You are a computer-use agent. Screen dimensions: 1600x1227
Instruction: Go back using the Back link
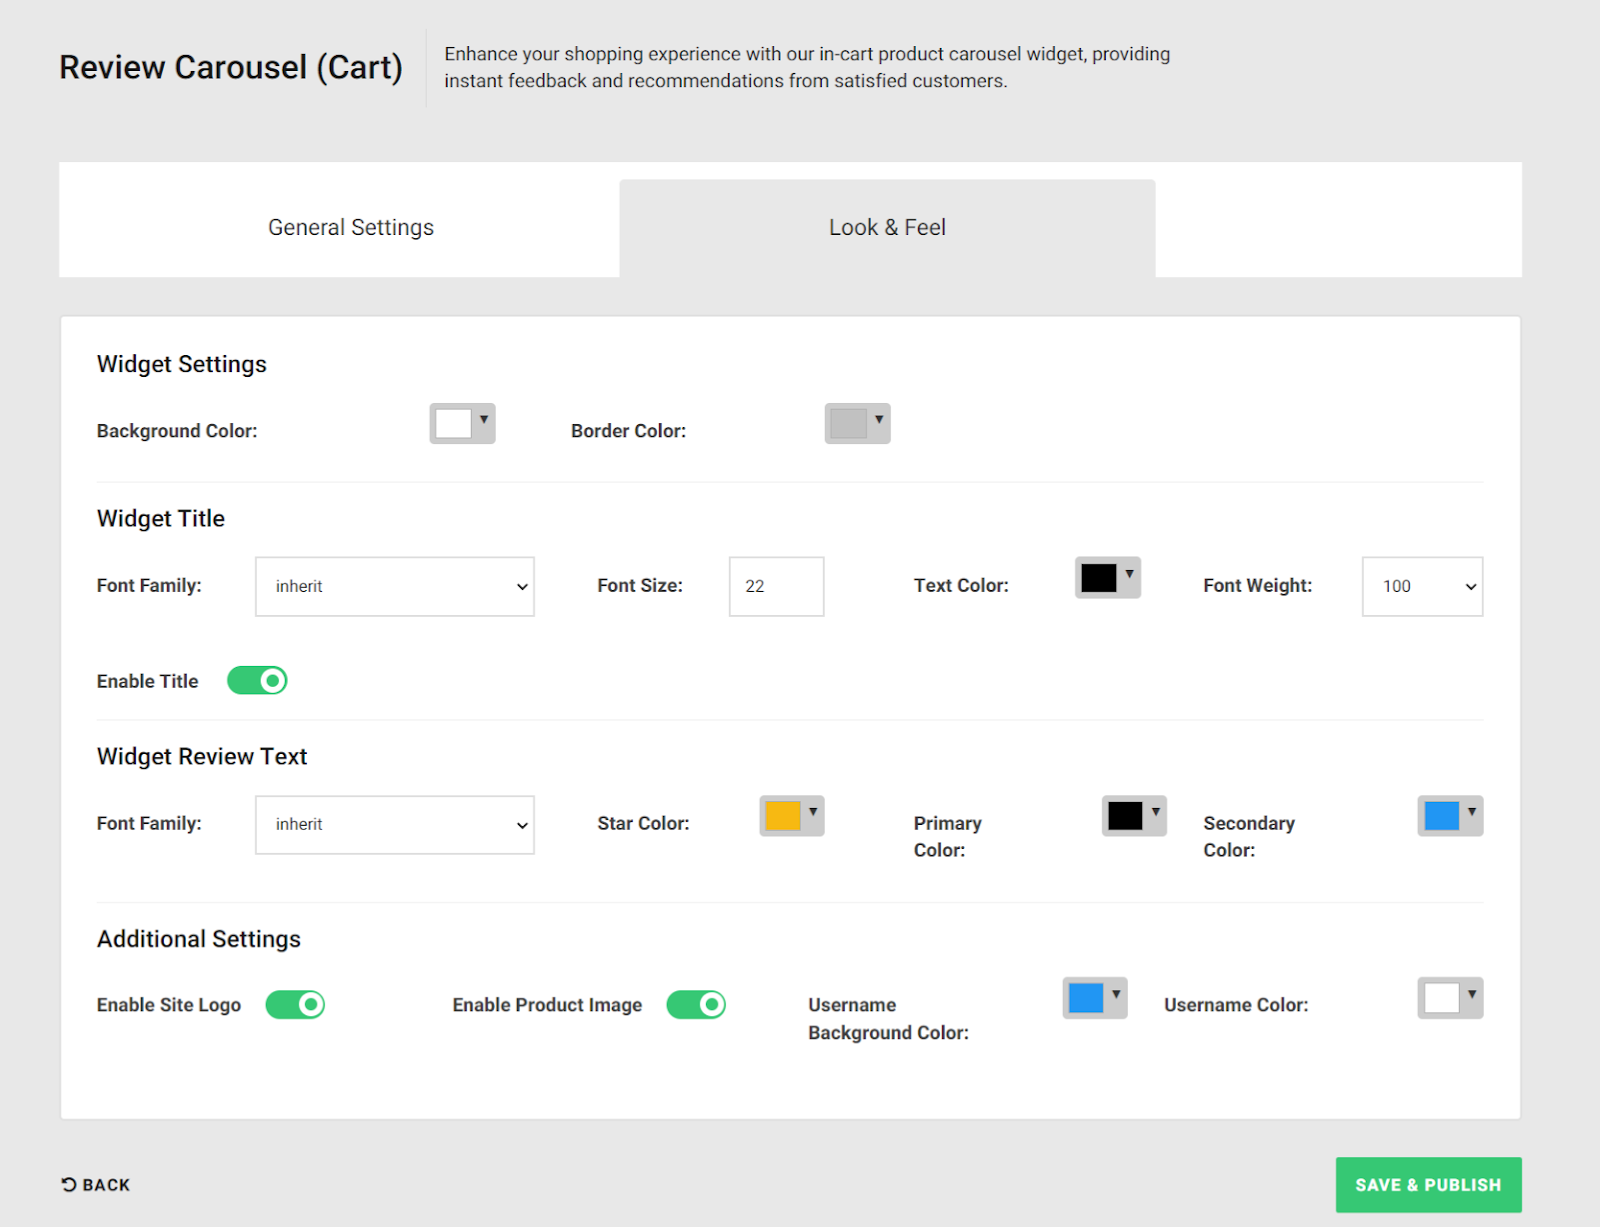(x=96, y=1185)
